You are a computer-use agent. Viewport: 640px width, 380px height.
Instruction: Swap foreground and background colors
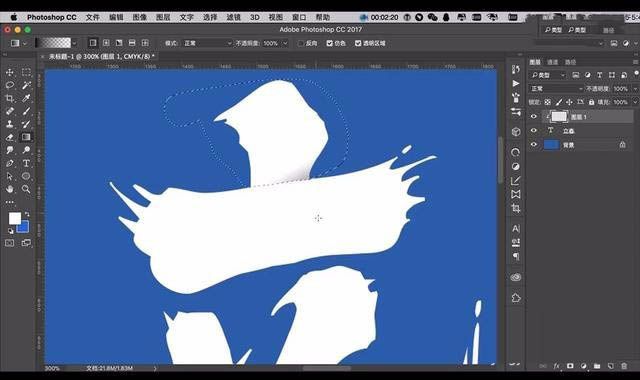click(x=27, y=214)
